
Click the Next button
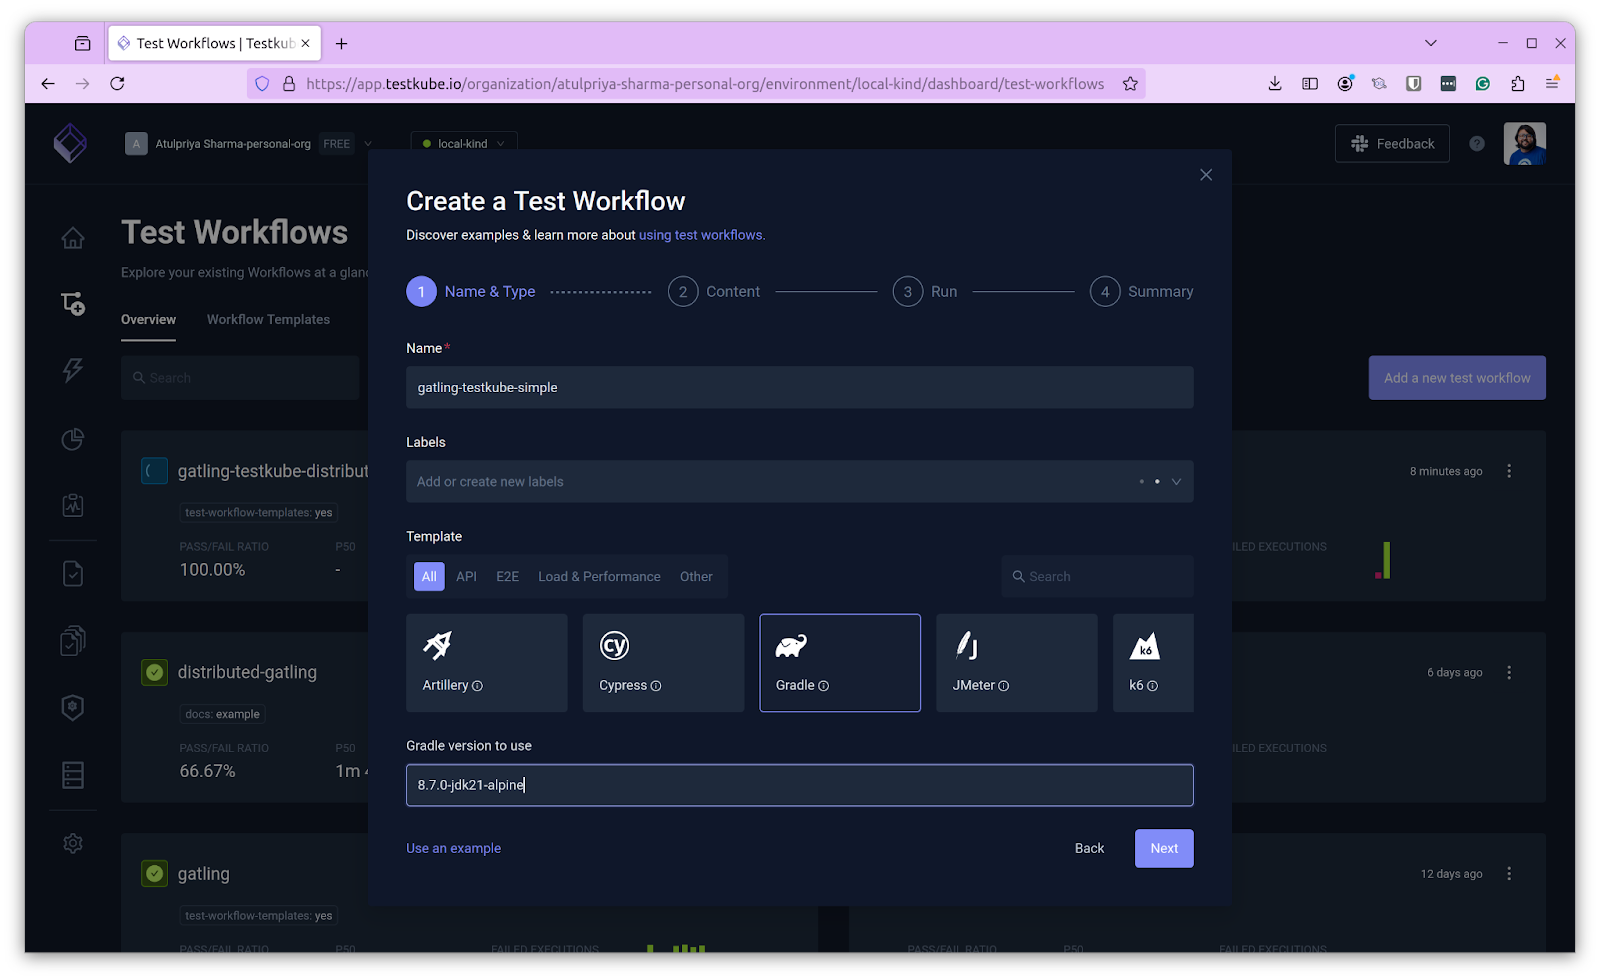(x=1164, y=849)
